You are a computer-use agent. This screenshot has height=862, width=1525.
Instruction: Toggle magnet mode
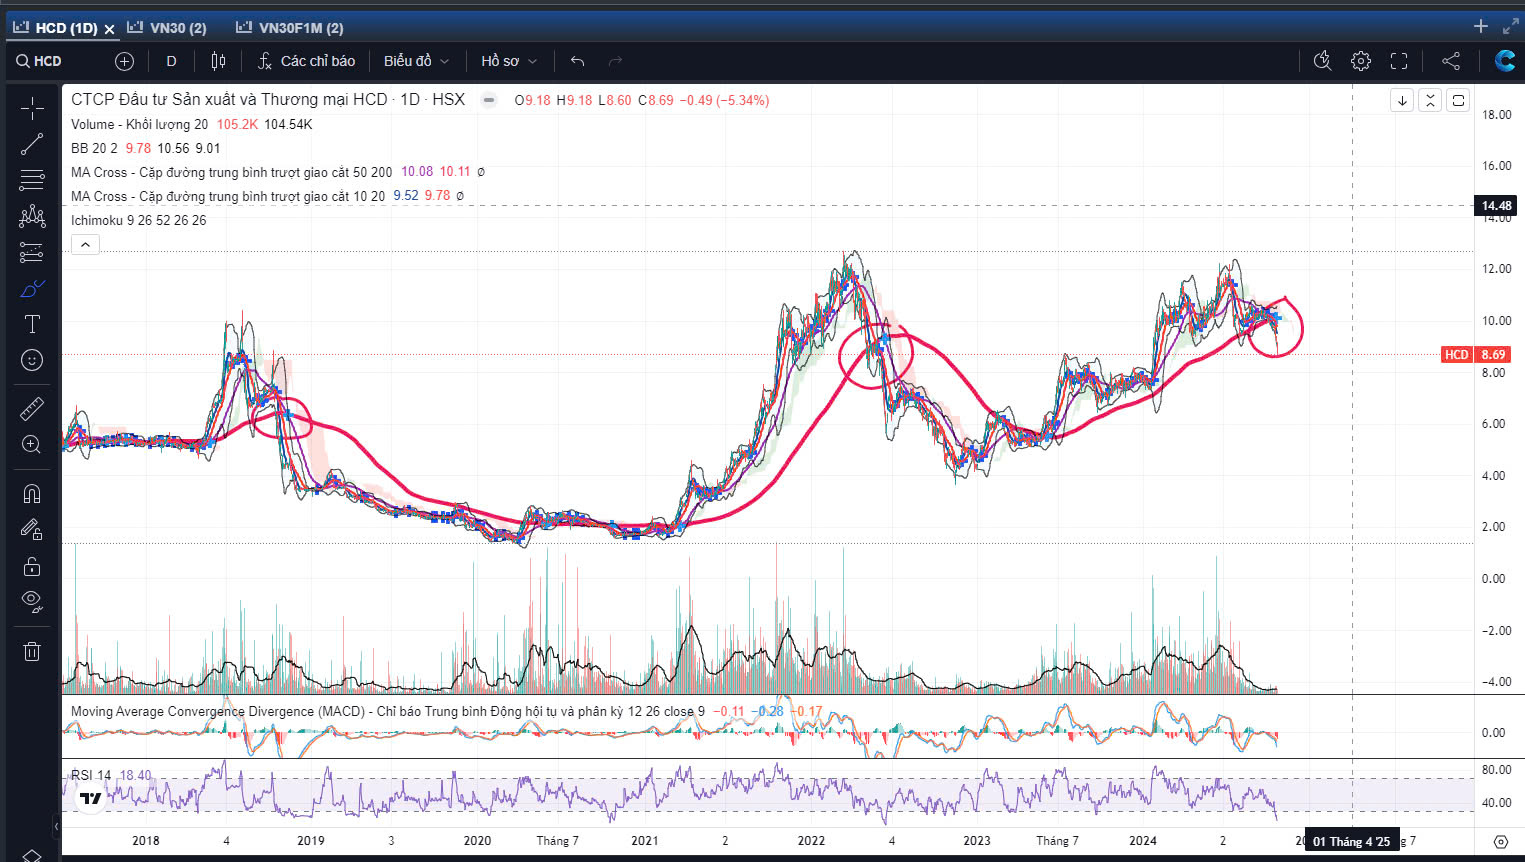(x=32, y=493)
